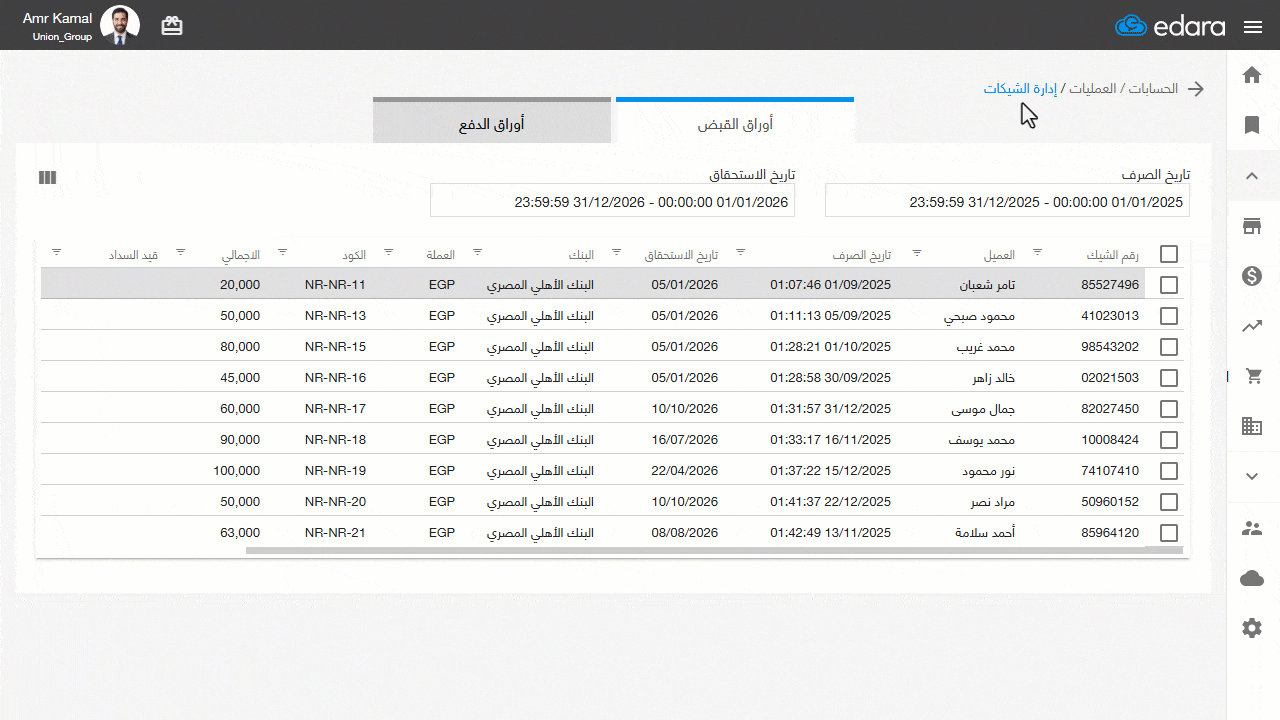1280x720 pixels.
Task: Open filter for قيد السداد column
Action: [x=56, y=252]
